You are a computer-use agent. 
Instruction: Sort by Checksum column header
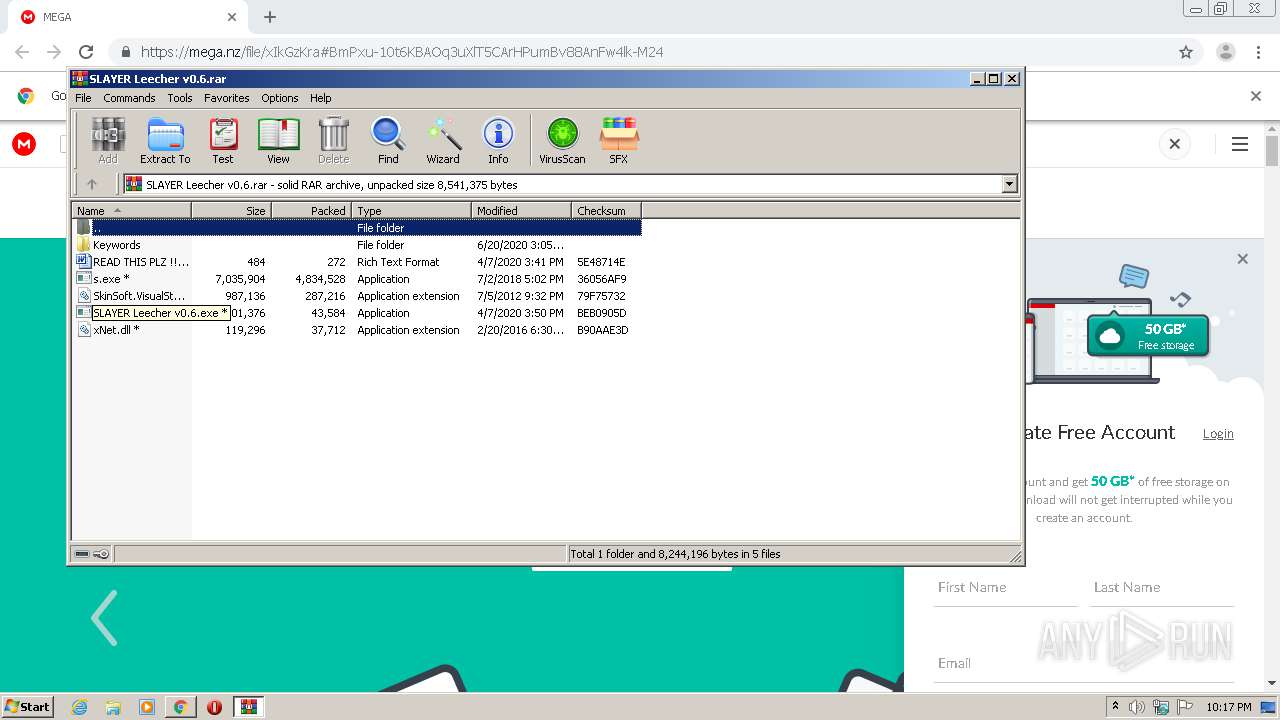(606, 210)
